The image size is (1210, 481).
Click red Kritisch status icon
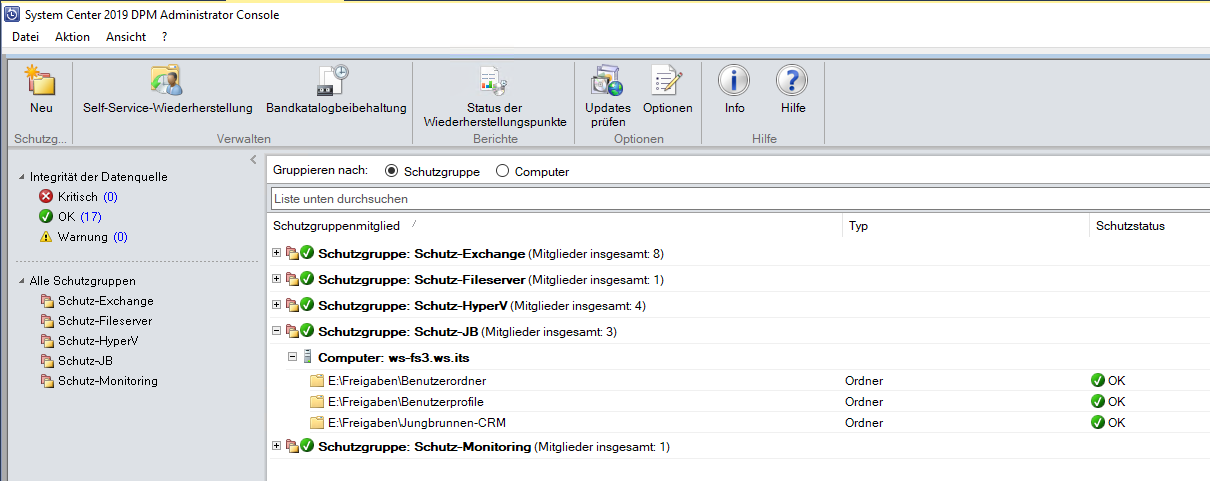[x=45, y=197]
